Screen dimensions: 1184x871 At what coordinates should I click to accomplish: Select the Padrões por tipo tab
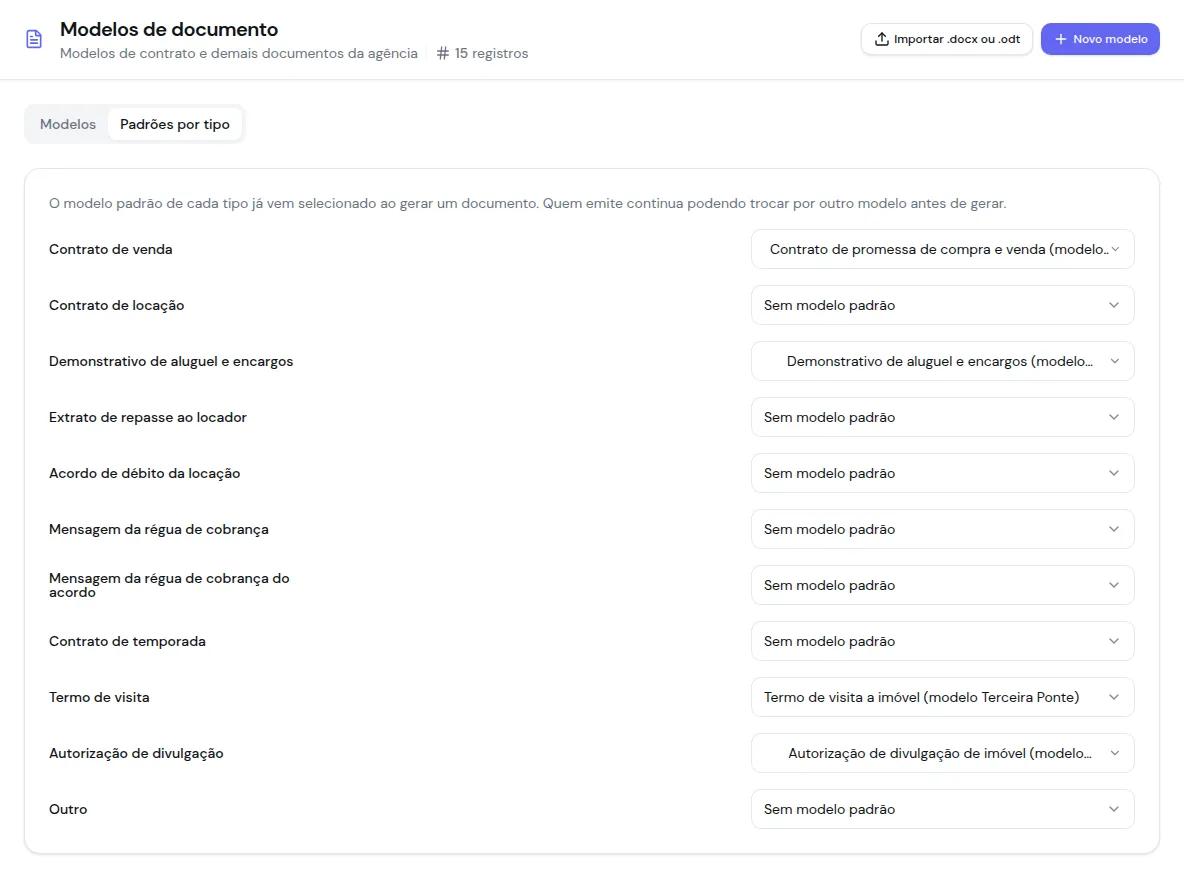[x=175, y=125]
